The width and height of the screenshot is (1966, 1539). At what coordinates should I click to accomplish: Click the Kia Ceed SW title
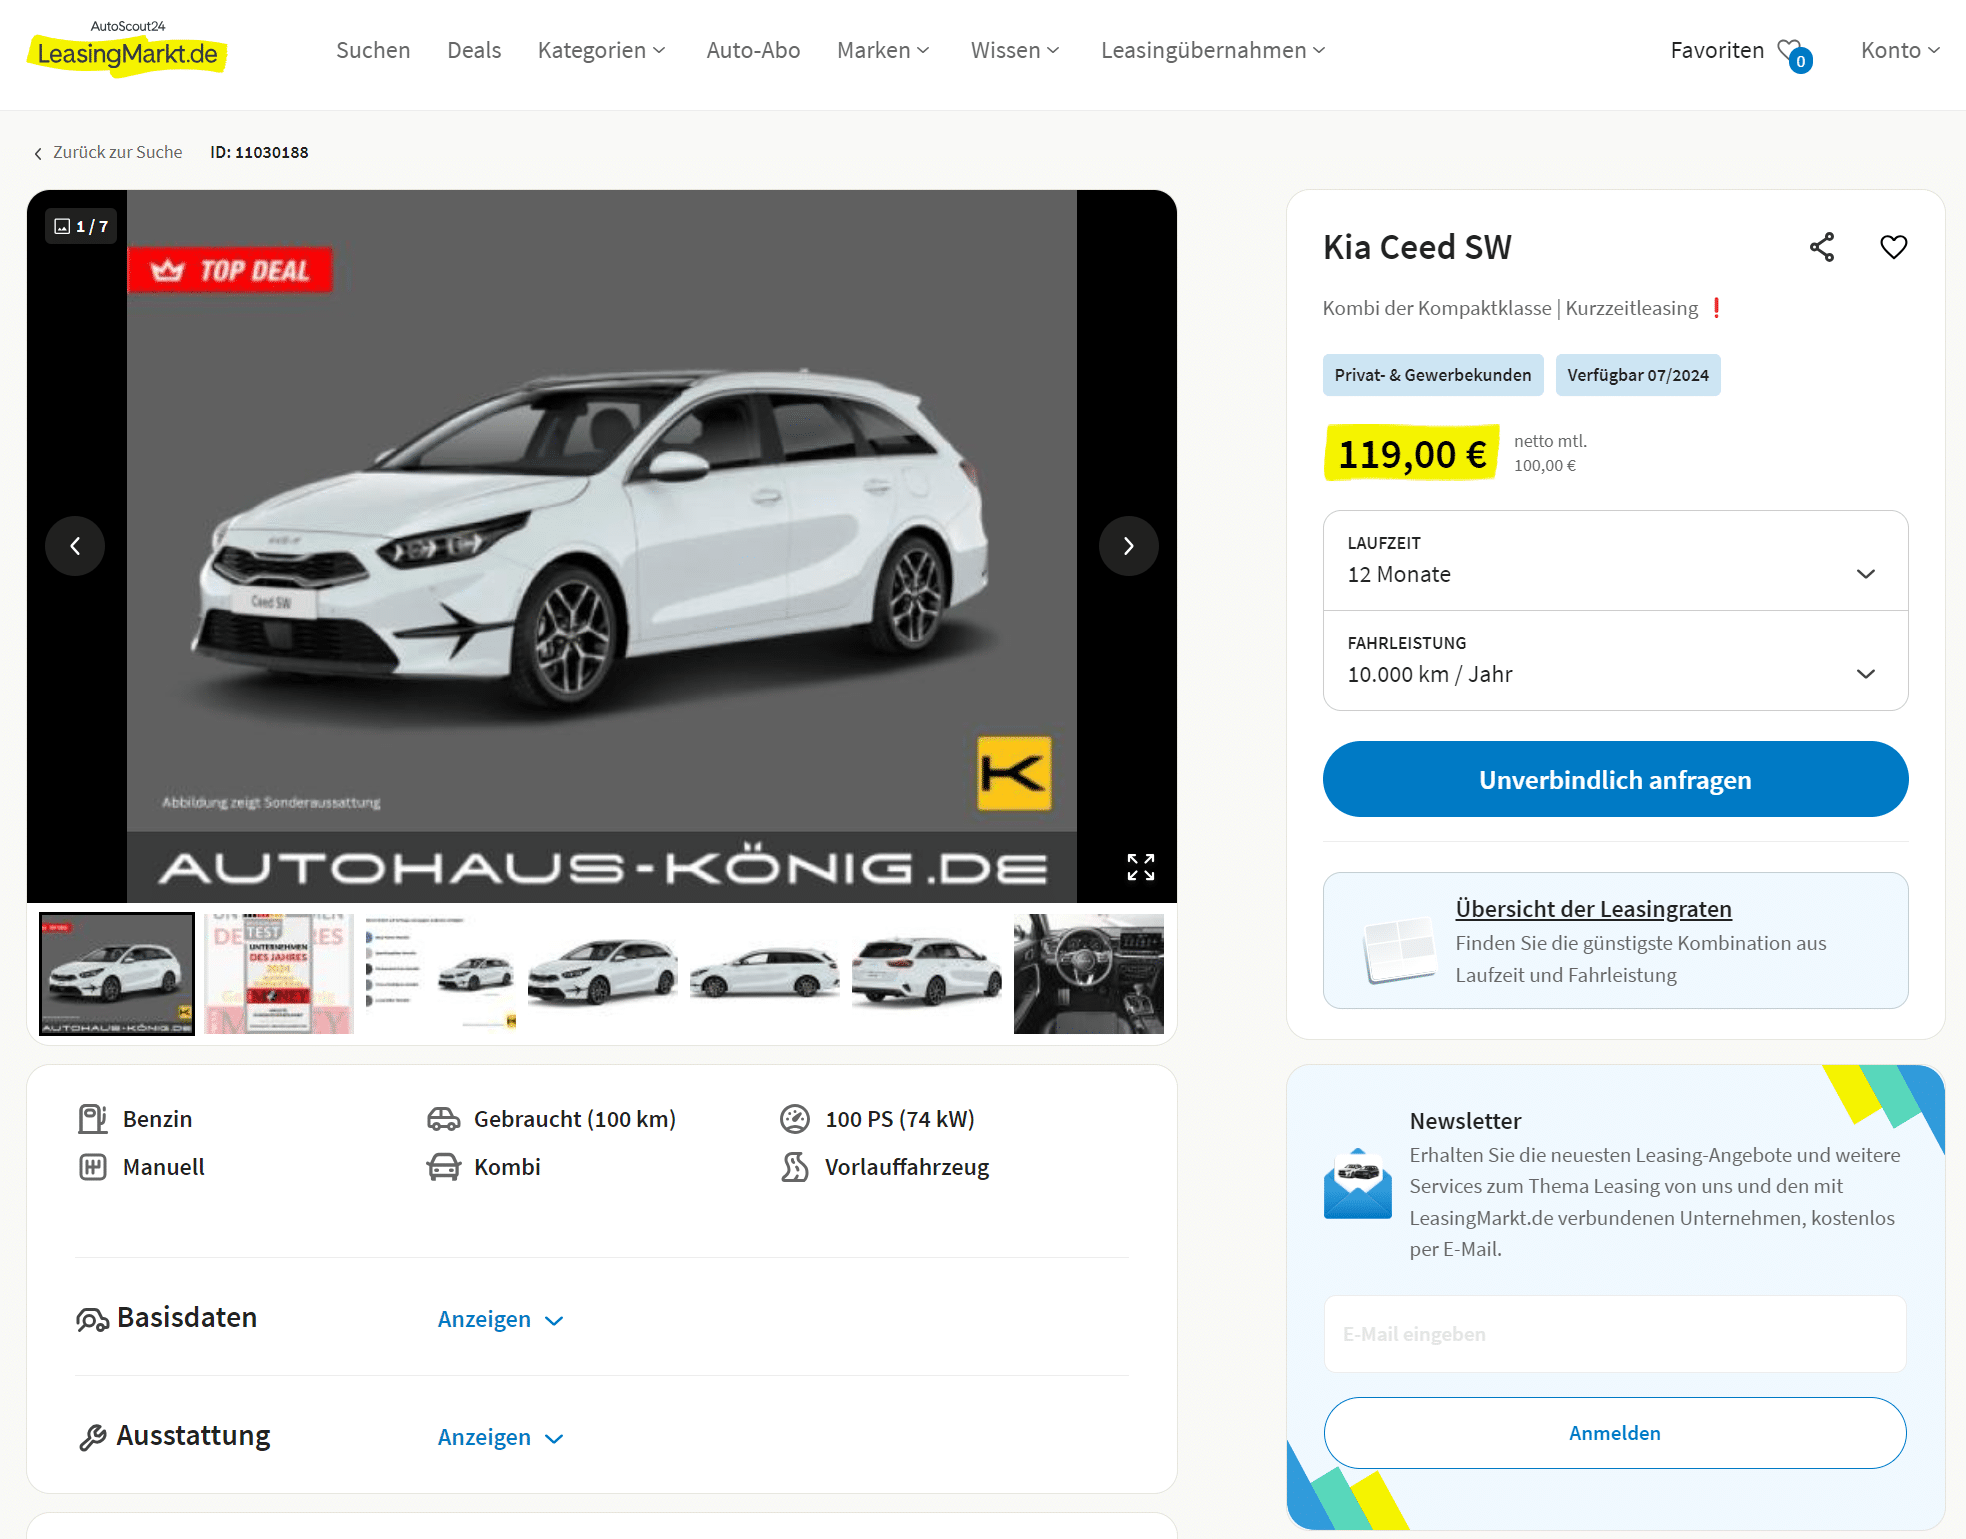coord(1417,247)
